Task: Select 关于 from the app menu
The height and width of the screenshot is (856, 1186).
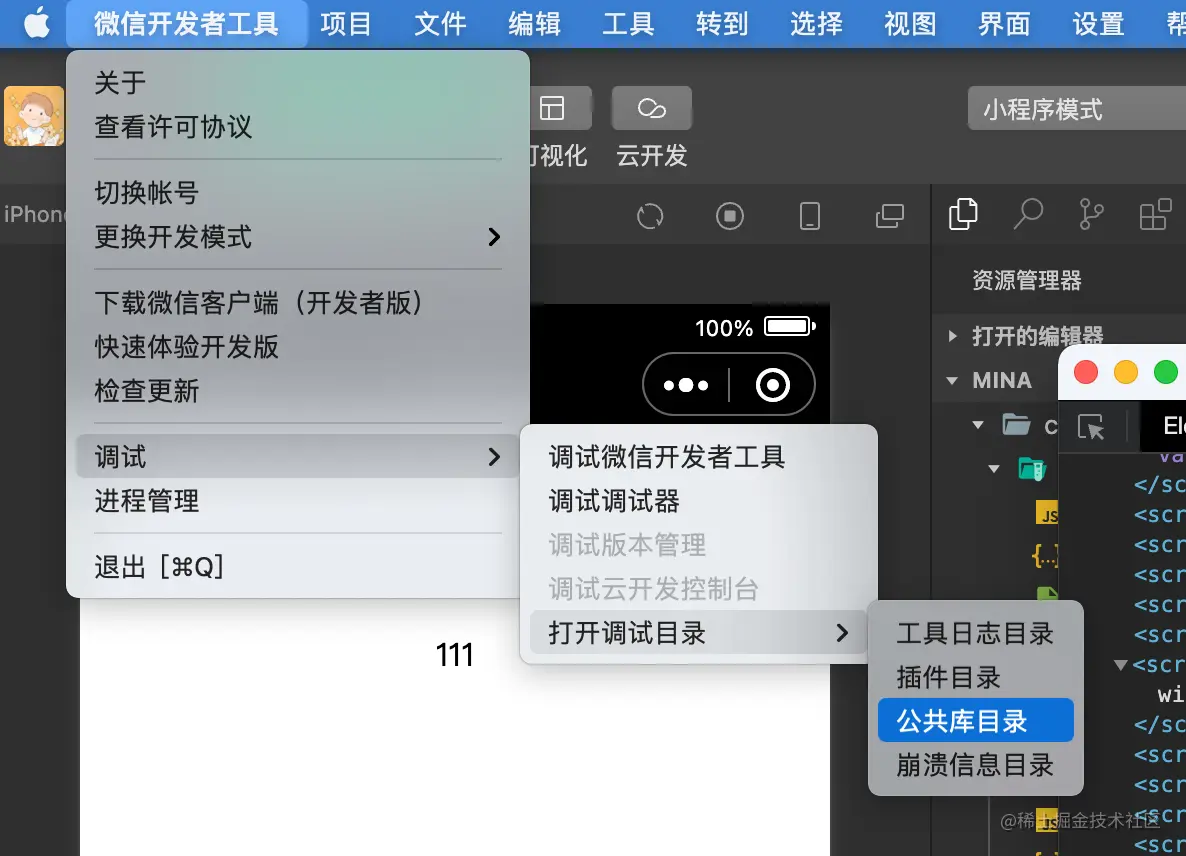Action: pyautogui.click(x=298, y=82)
